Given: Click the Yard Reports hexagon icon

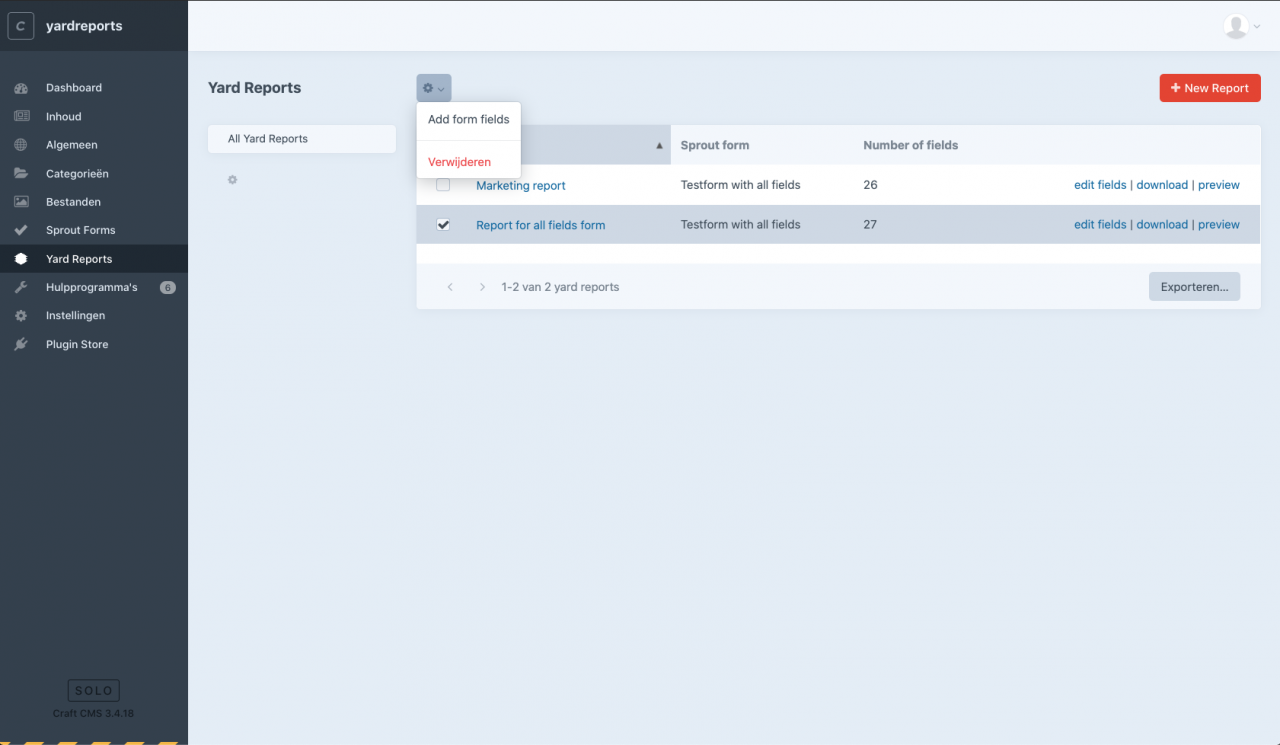Looking at the screenshot, I should 21,259.
